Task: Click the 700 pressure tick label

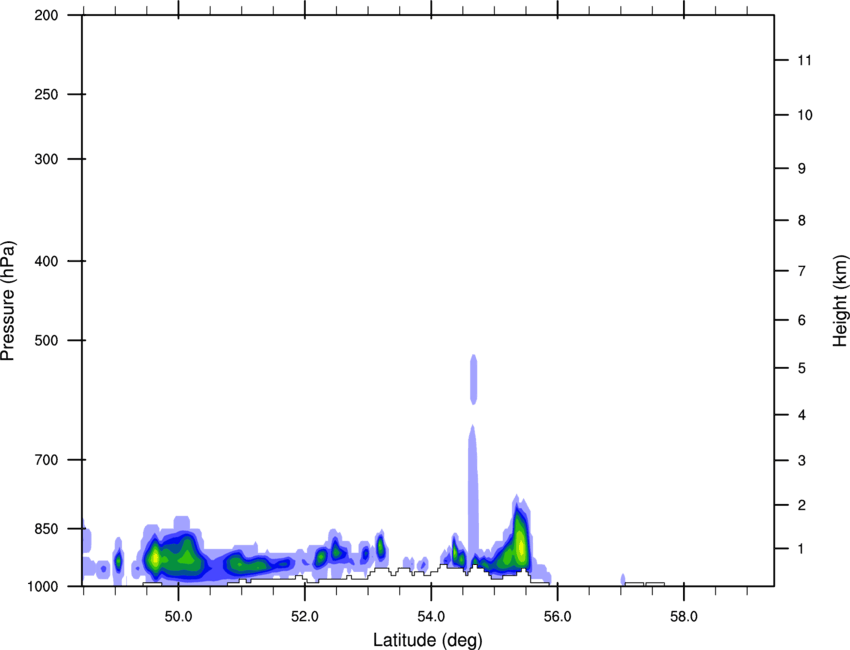Action: pos(46,459)
